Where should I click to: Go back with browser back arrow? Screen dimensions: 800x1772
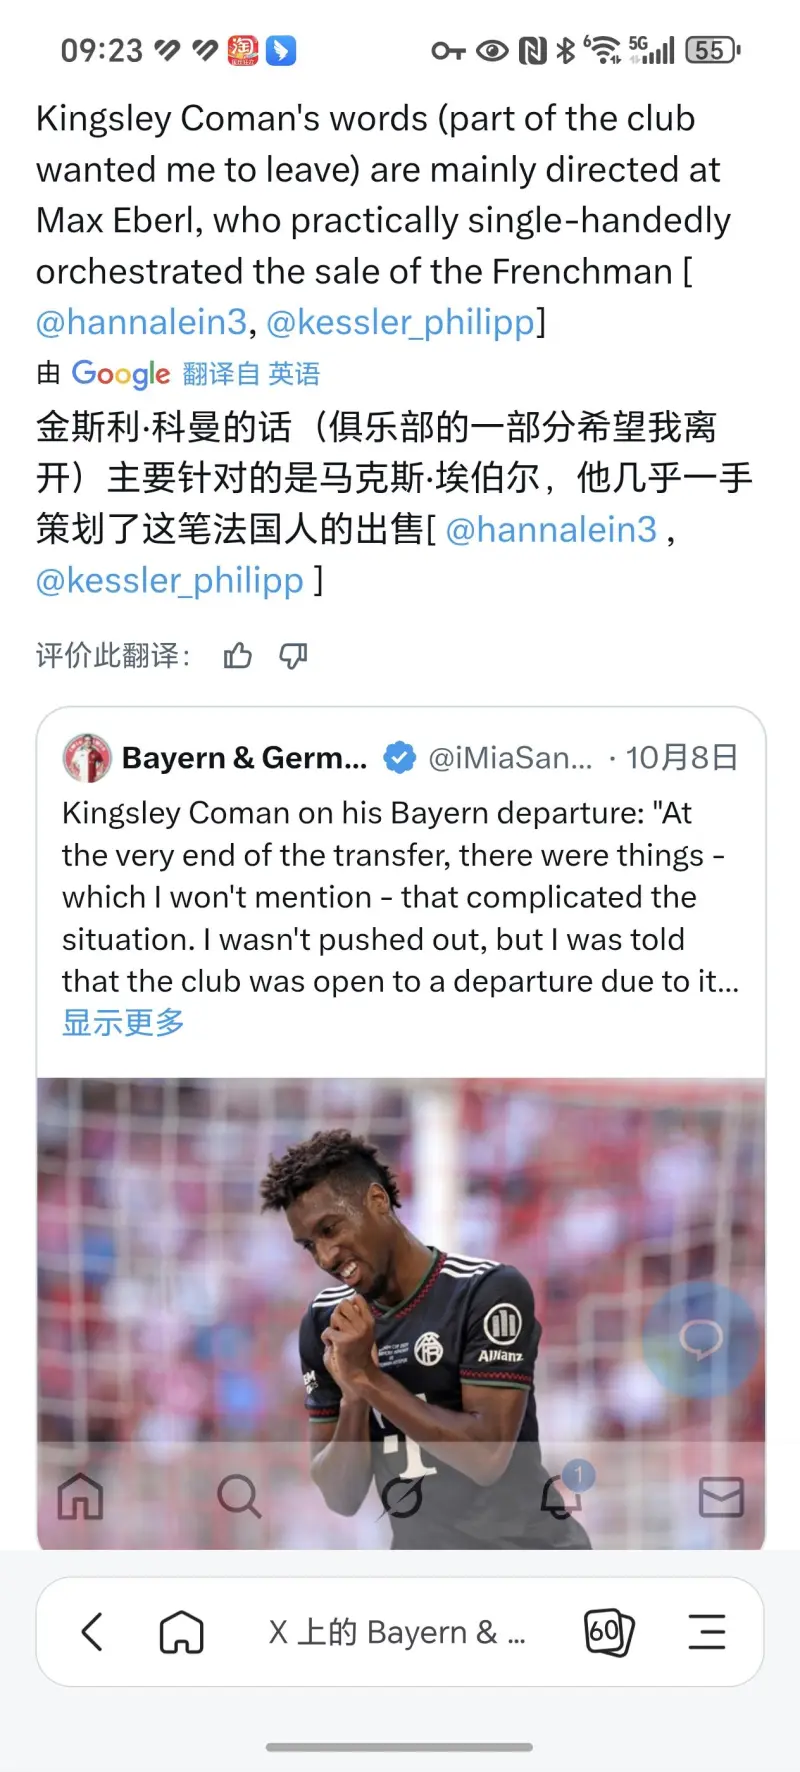pyautogui.click(x=92, y=1631)
